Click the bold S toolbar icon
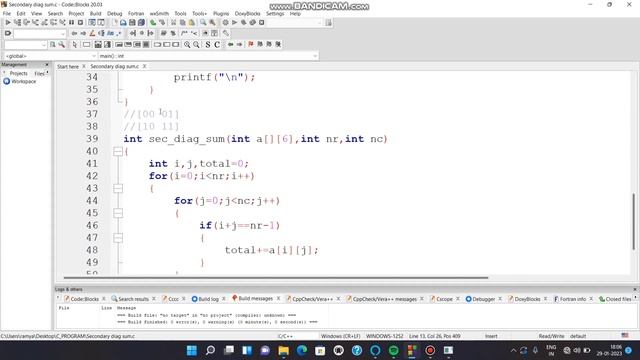The image size is (640, 360). coord(208,44)
